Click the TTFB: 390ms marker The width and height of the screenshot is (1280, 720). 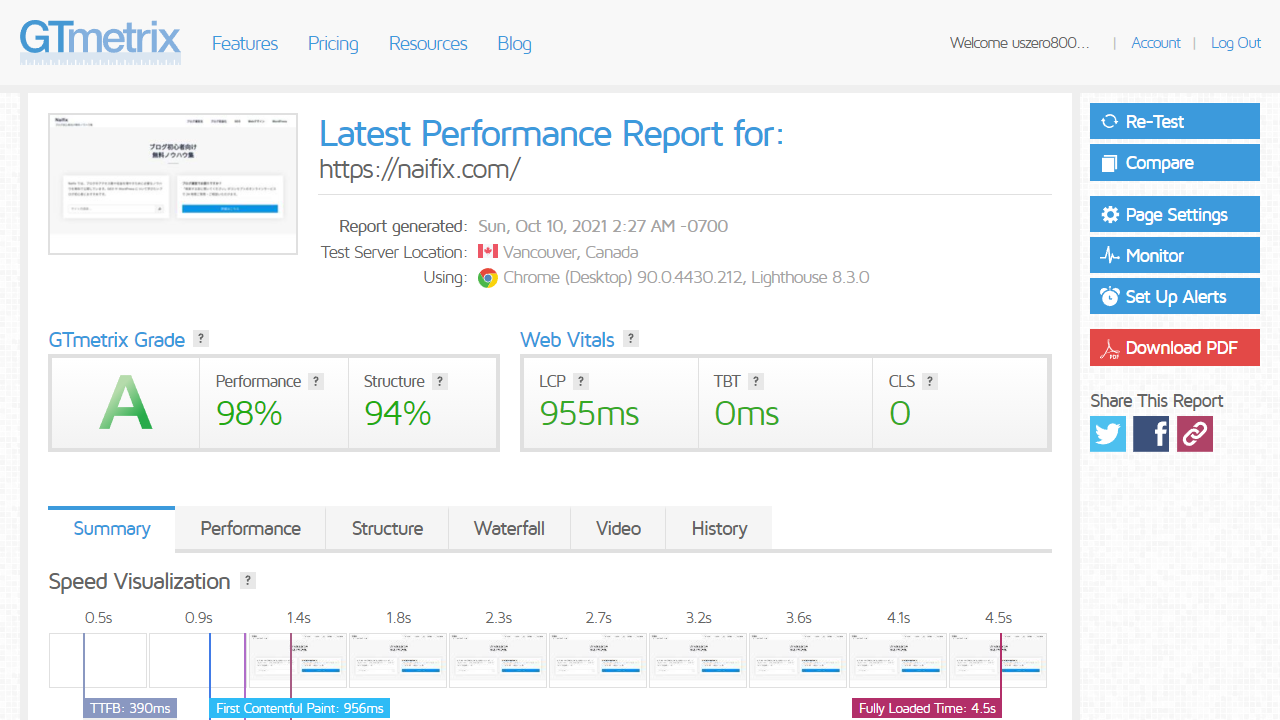[130, 708]
